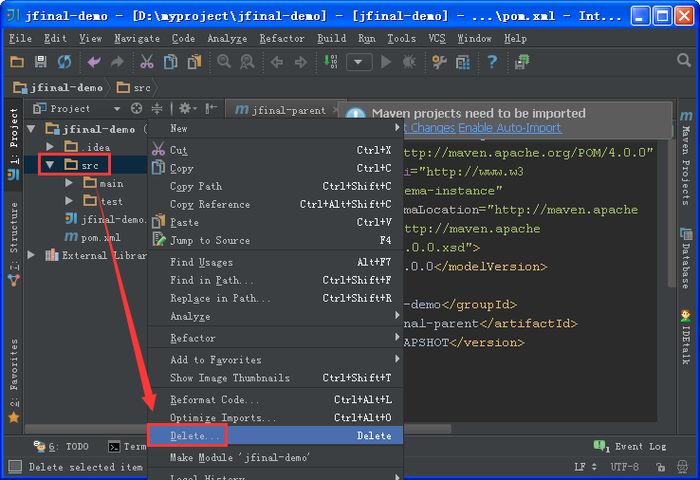Open the Event Log panel
The image size is (700, 480).
click(x=629, y=447)
